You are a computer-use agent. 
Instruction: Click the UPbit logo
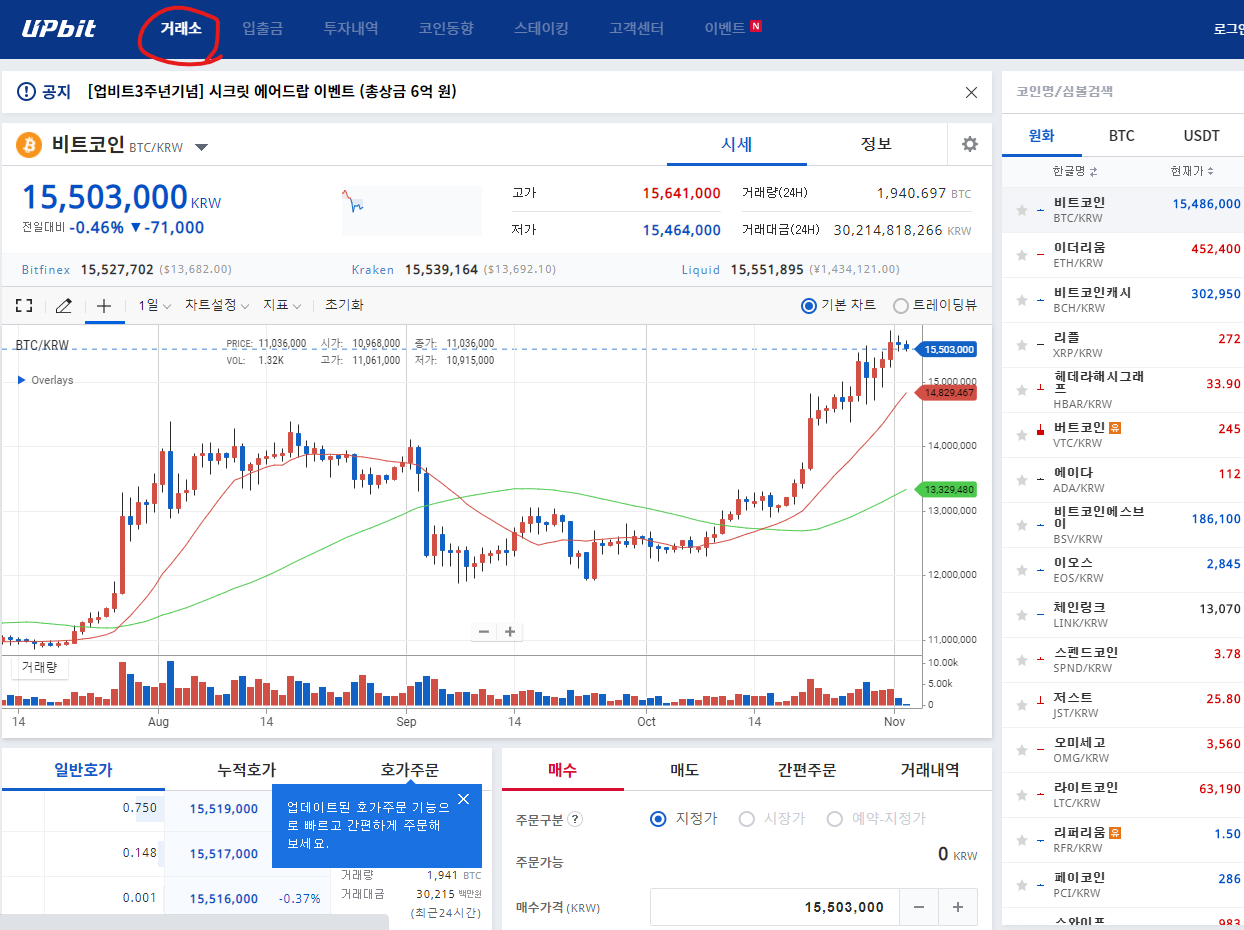point(59,28)
